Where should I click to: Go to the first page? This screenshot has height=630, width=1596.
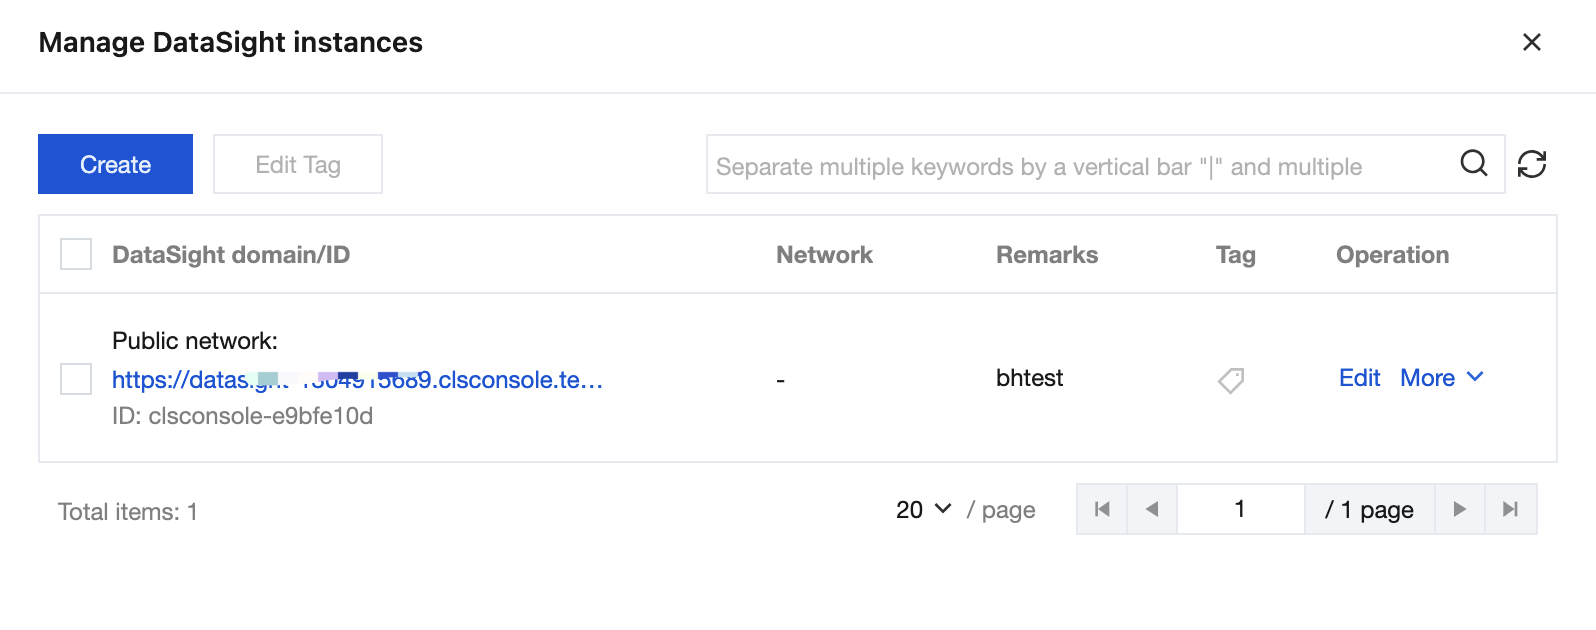tap(1102, 510)
